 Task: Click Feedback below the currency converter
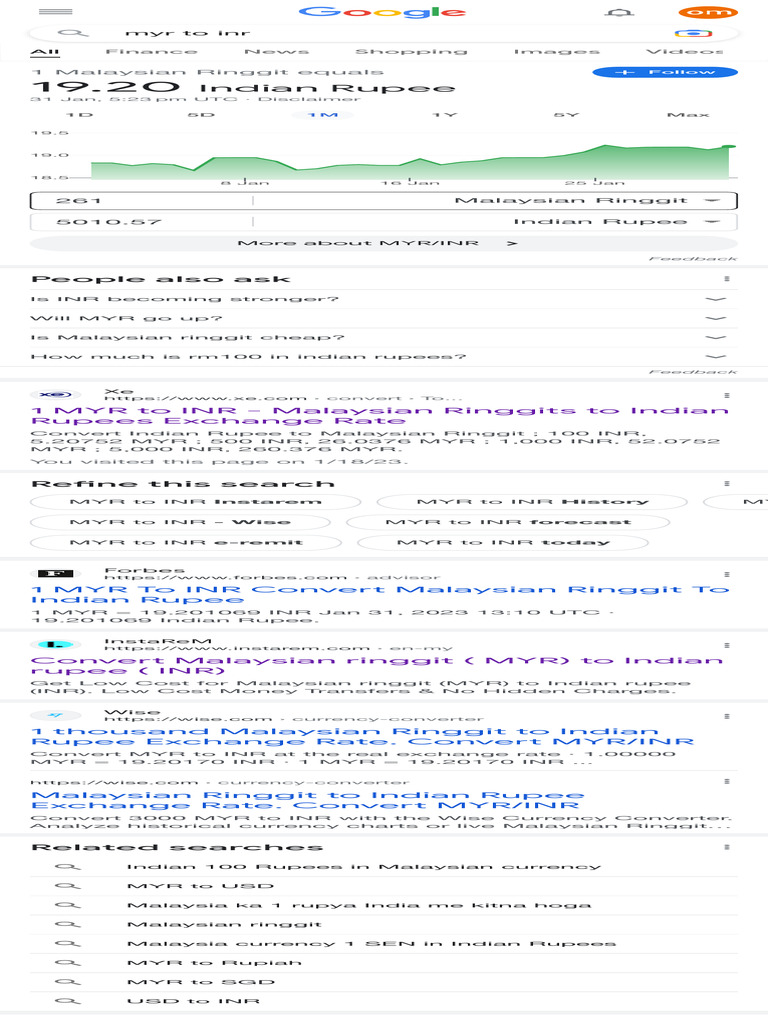point(692,259)
